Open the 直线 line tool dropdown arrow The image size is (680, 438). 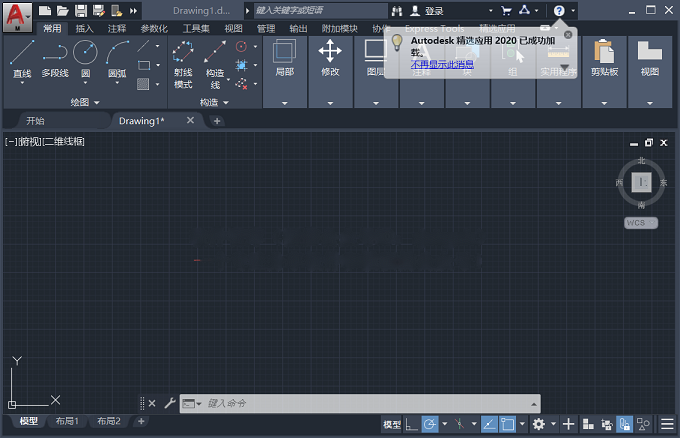click(x=22, y=82)
